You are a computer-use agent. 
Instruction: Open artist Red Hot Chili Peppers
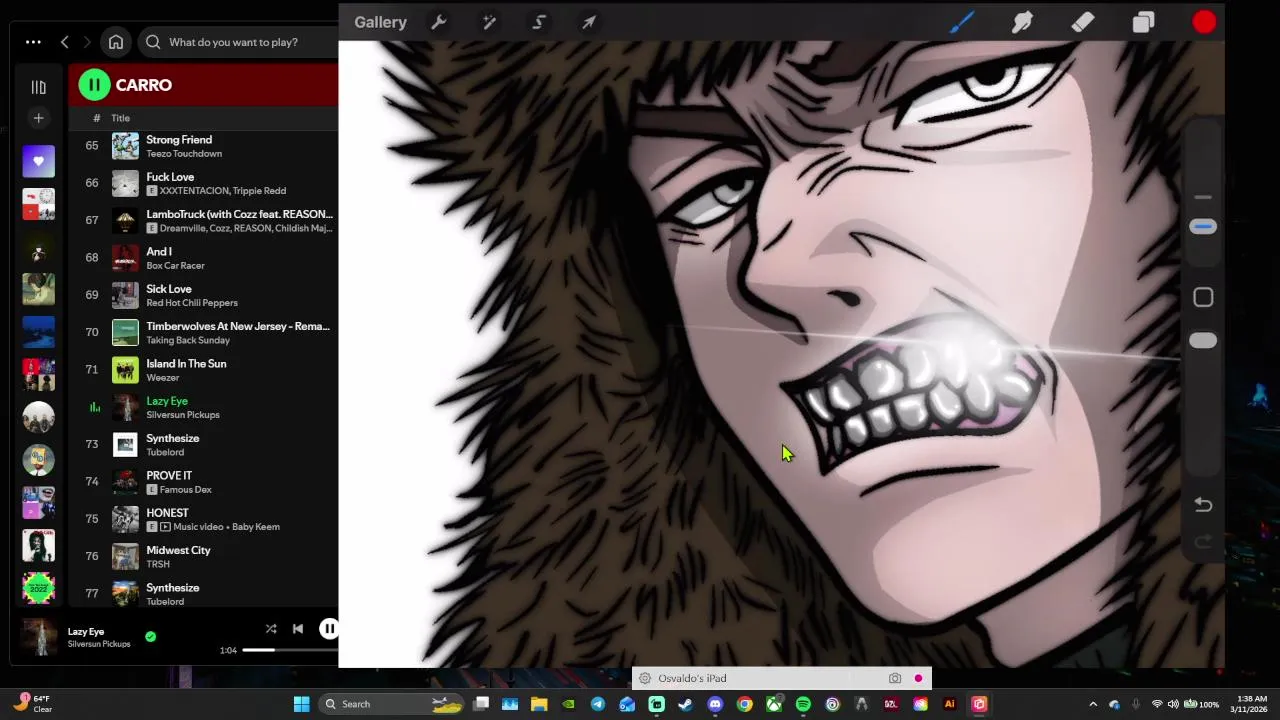click(x=192, y=303)
